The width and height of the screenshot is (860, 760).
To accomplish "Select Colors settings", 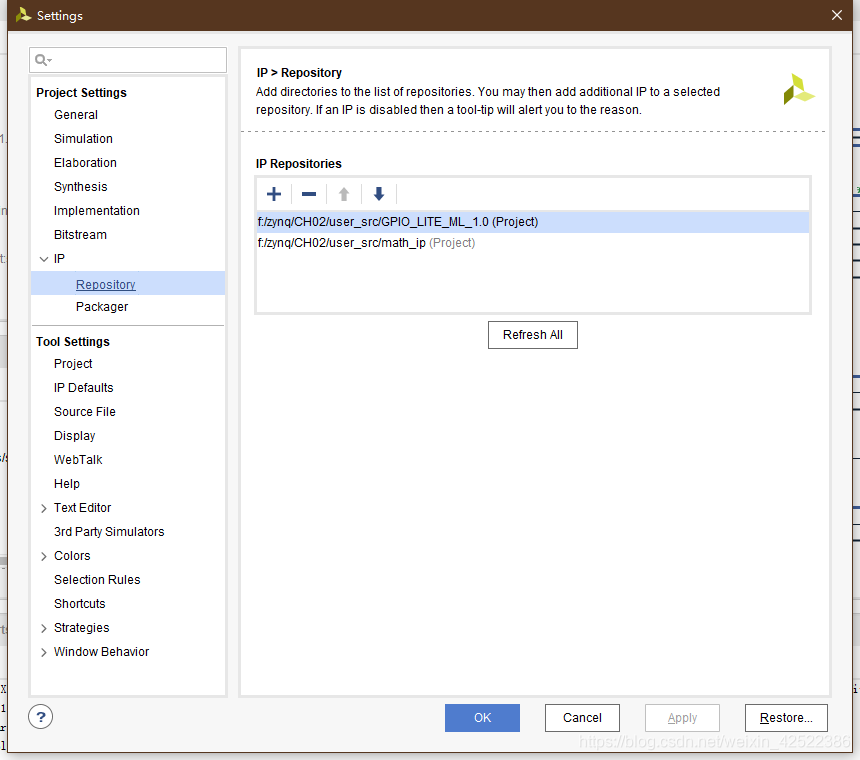I will click(72, 555).
